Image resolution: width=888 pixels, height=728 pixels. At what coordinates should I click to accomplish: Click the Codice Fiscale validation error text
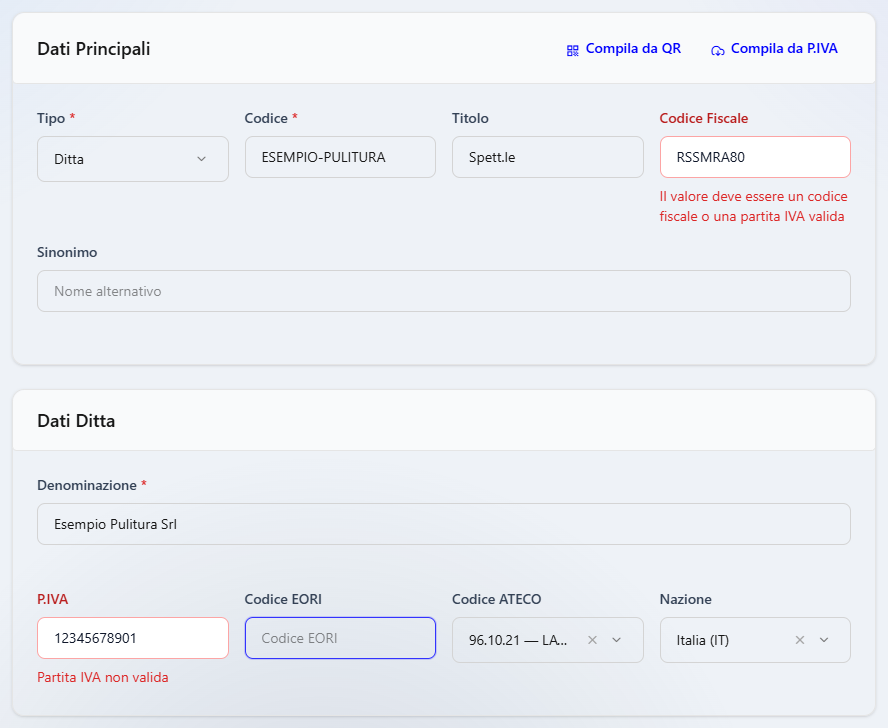coord(753,206)
